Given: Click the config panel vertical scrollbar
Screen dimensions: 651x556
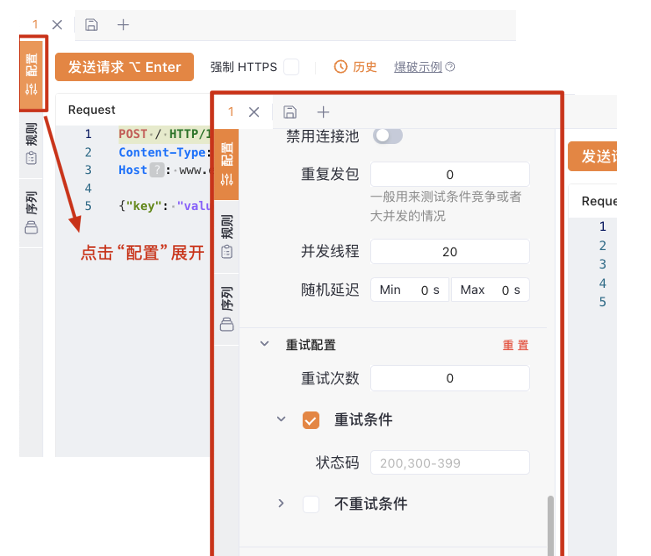Looking at the screenshot, I should pos(551,525).
